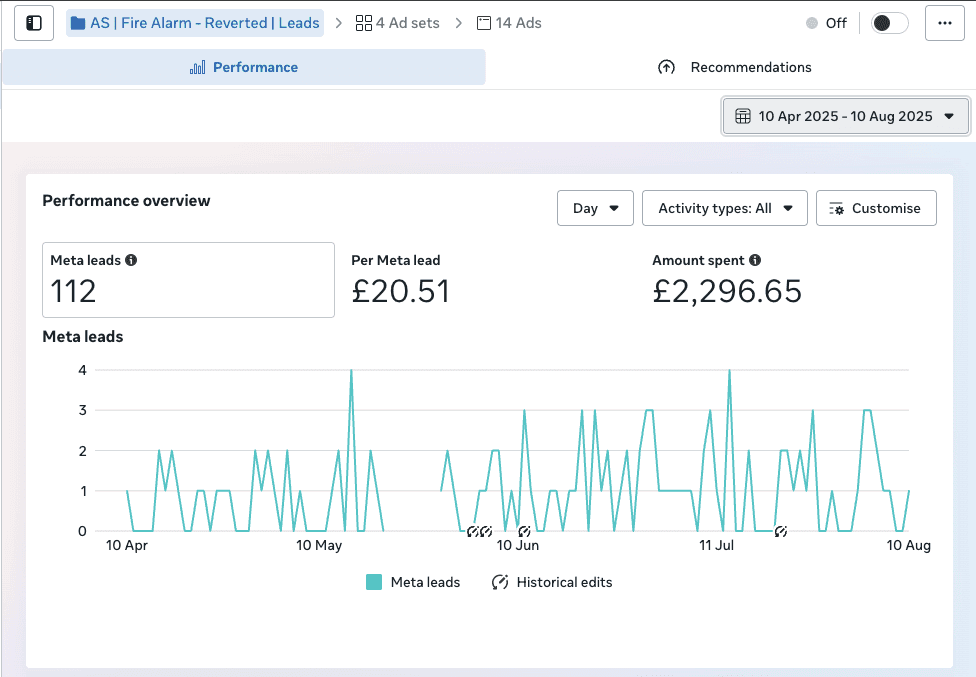Image resolution: width=976 pixels, height=677 pixels.
Task: Go to 4 Ad sets breadcrumb
Action: (x=398, y=23)
